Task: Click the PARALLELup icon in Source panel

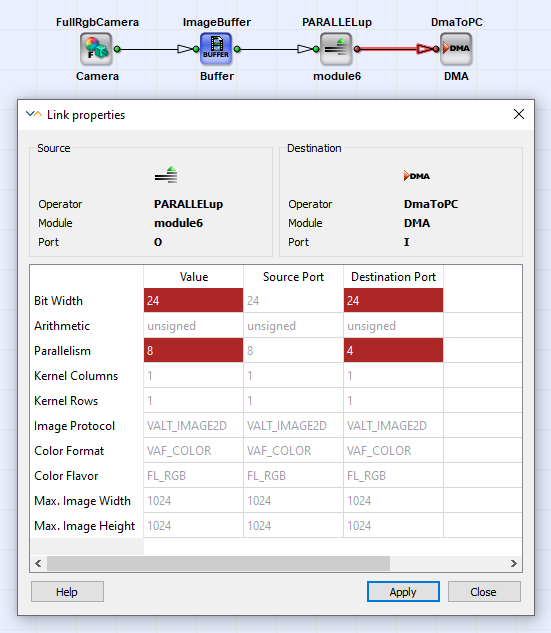Action: coord(166,175)
